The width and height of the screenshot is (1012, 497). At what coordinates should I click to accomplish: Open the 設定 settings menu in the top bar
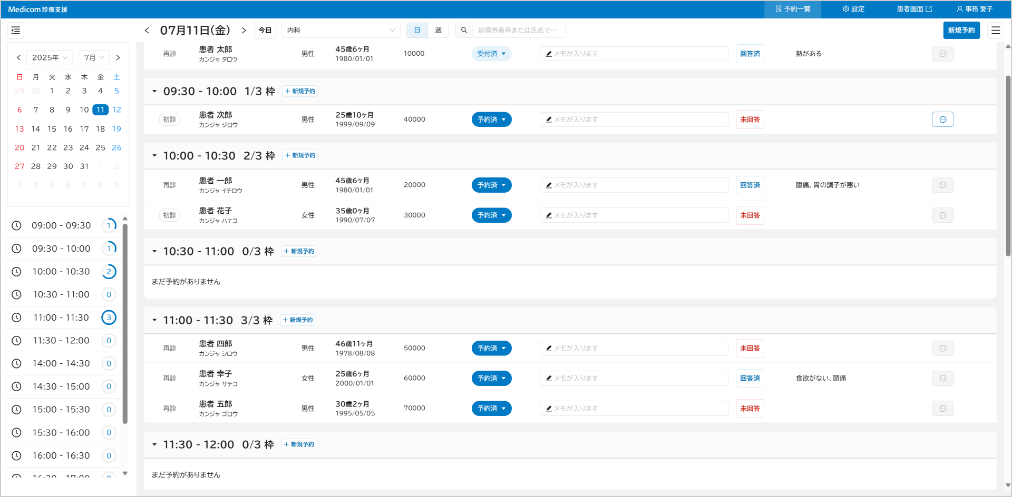(853, 8)
